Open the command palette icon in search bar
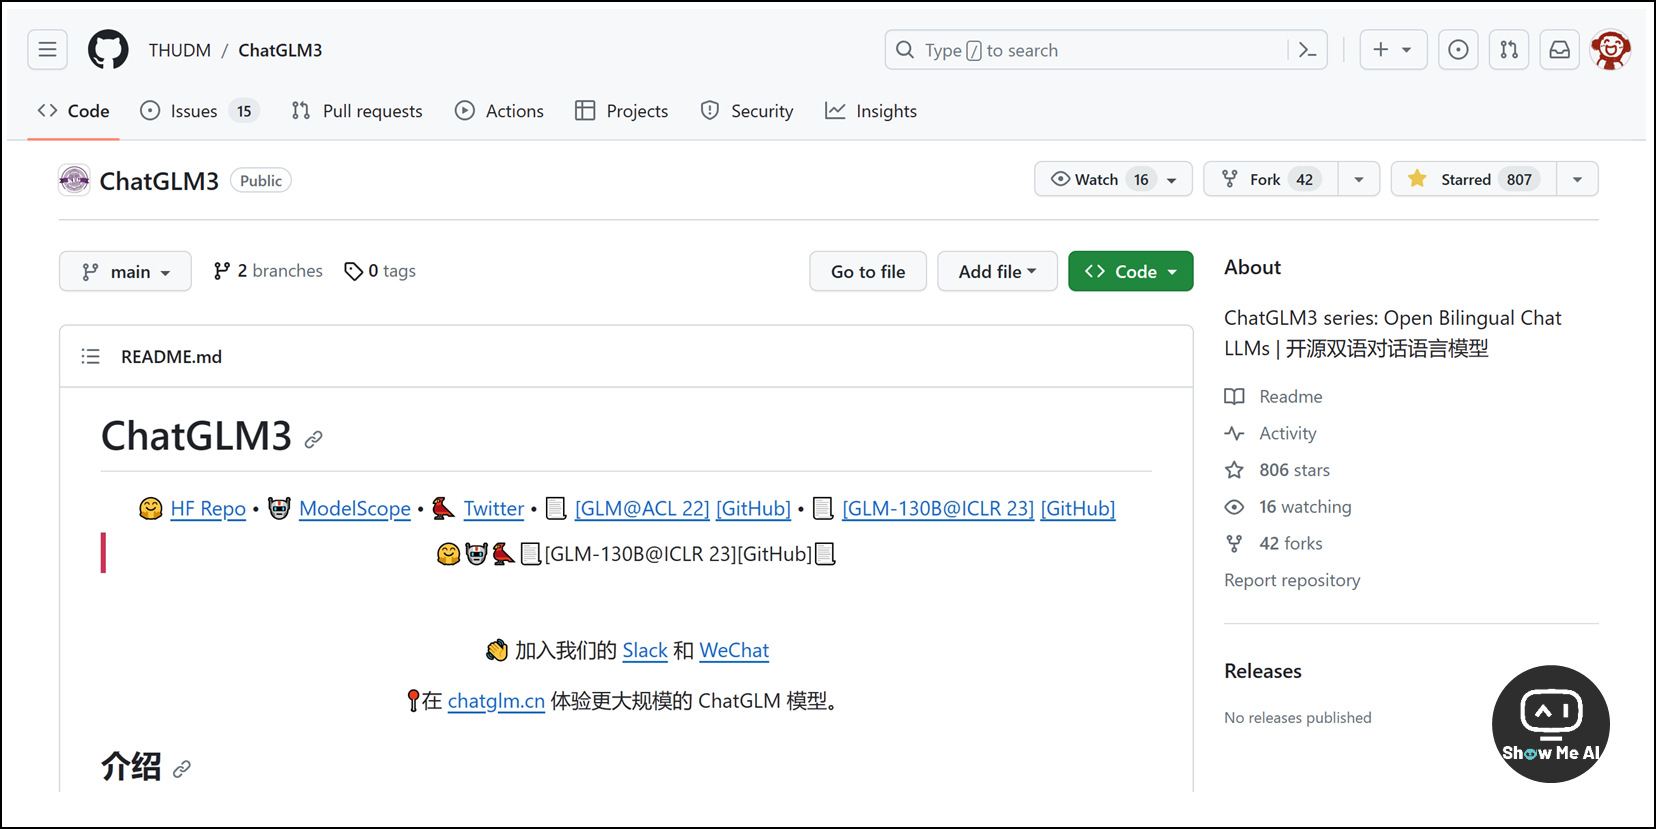This screenshot has width=1656, height=829. [1307, 50]
